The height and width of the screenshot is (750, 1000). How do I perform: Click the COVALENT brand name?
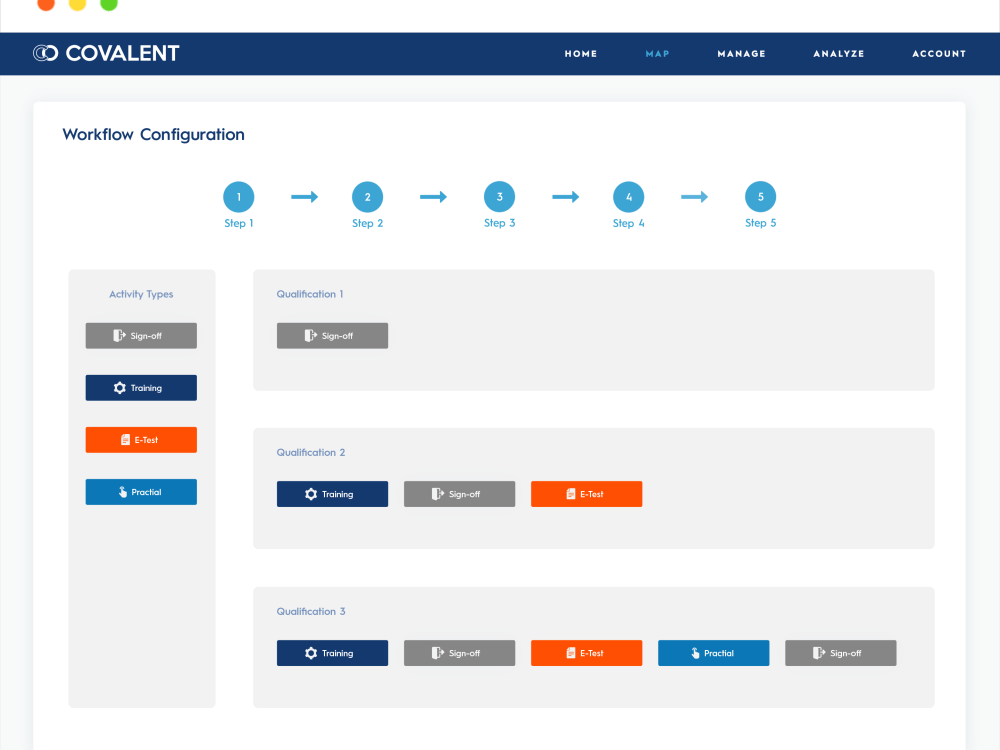click(x=122, y=53)
